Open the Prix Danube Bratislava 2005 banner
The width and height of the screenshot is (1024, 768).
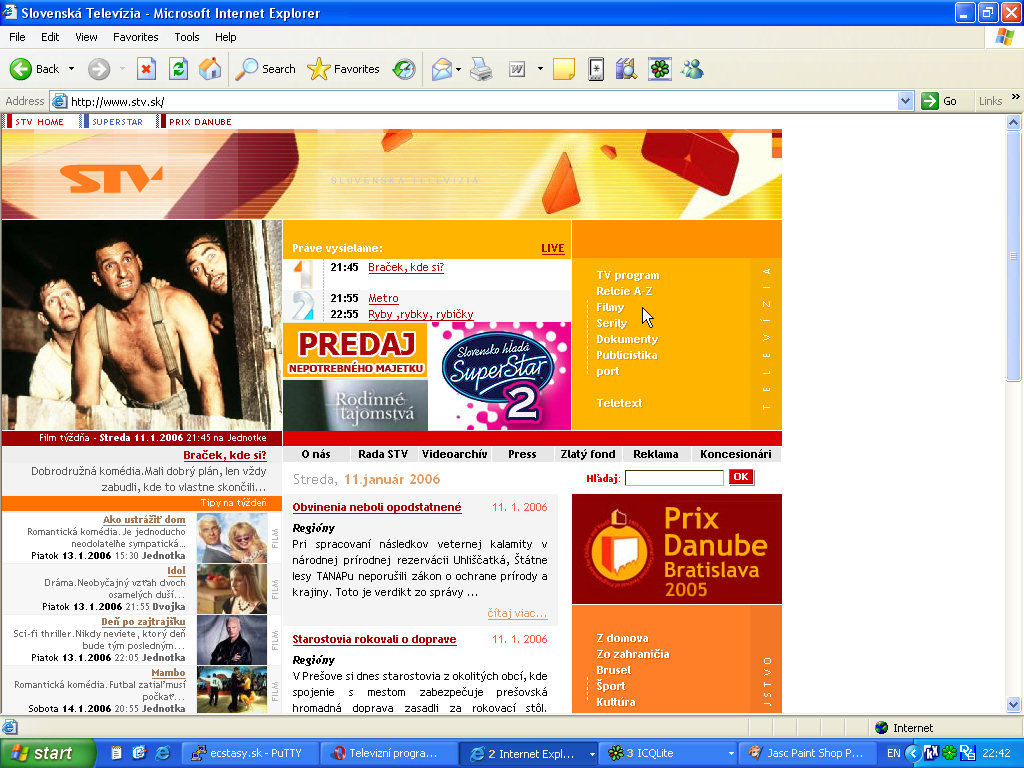click(677, 549)
